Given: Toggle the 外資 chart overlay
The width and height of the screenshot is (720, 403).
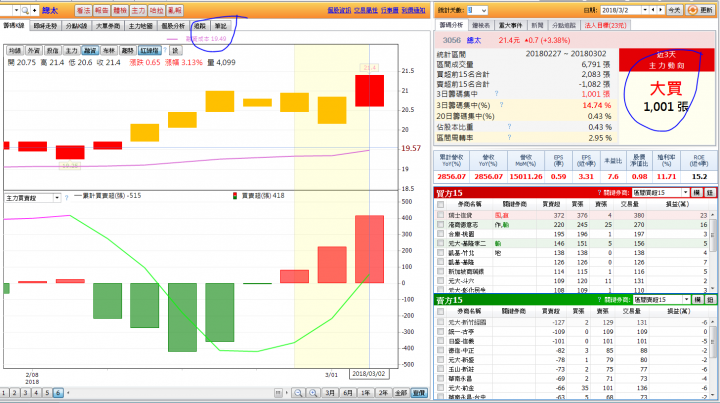Looking at the screenshot, I should point(34,50).
